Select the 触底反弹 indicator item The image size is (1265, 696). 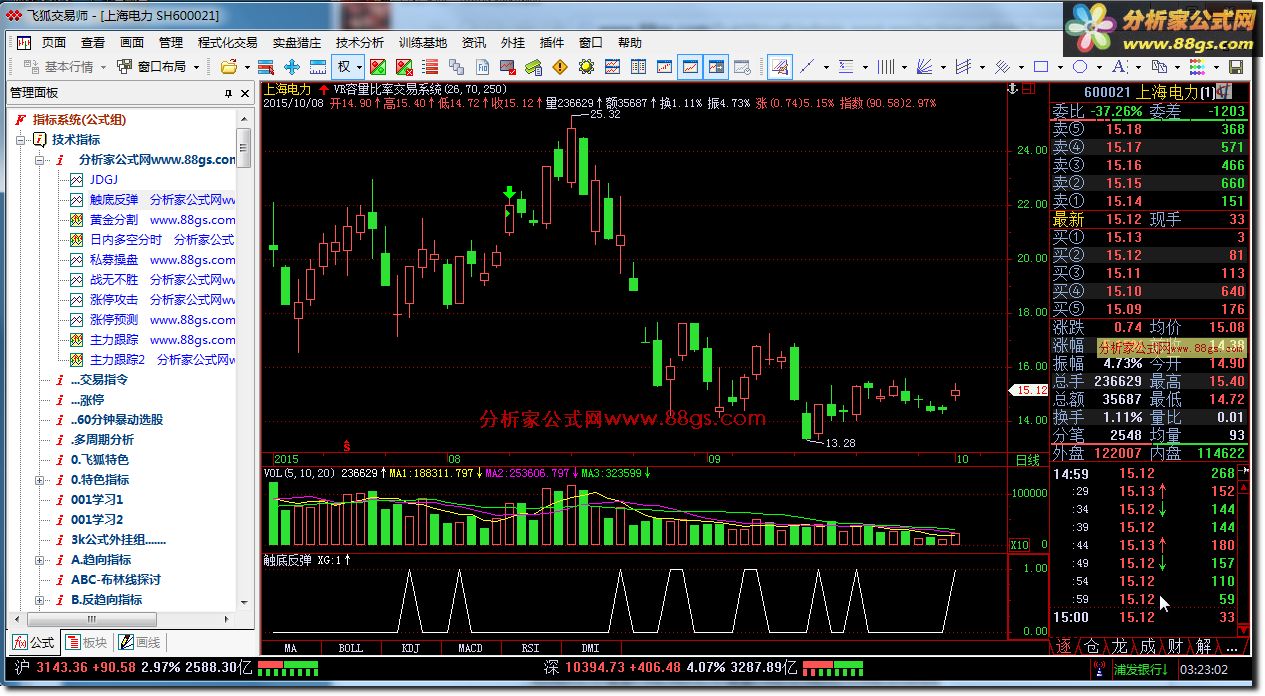[x=114, y=200]
